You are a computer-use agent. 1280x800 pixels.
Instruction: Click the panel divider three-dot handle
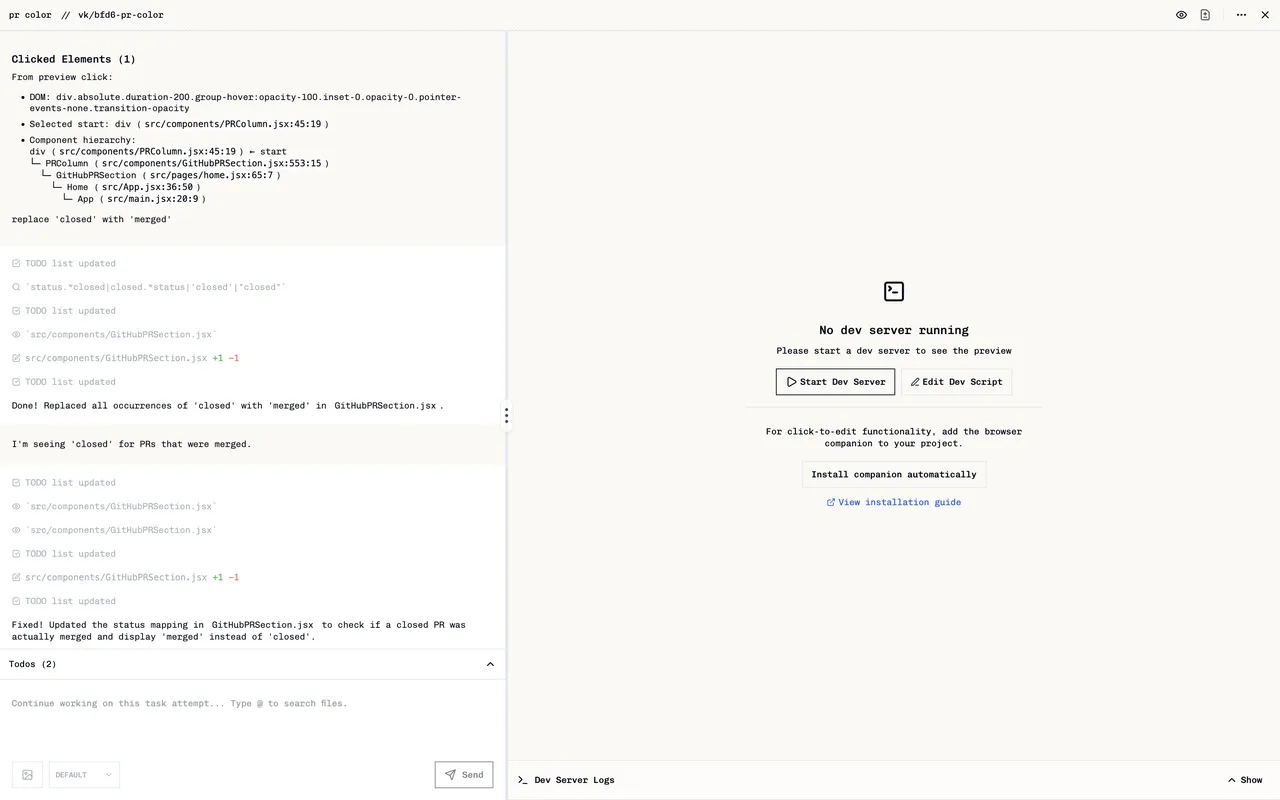pos(506,415)
